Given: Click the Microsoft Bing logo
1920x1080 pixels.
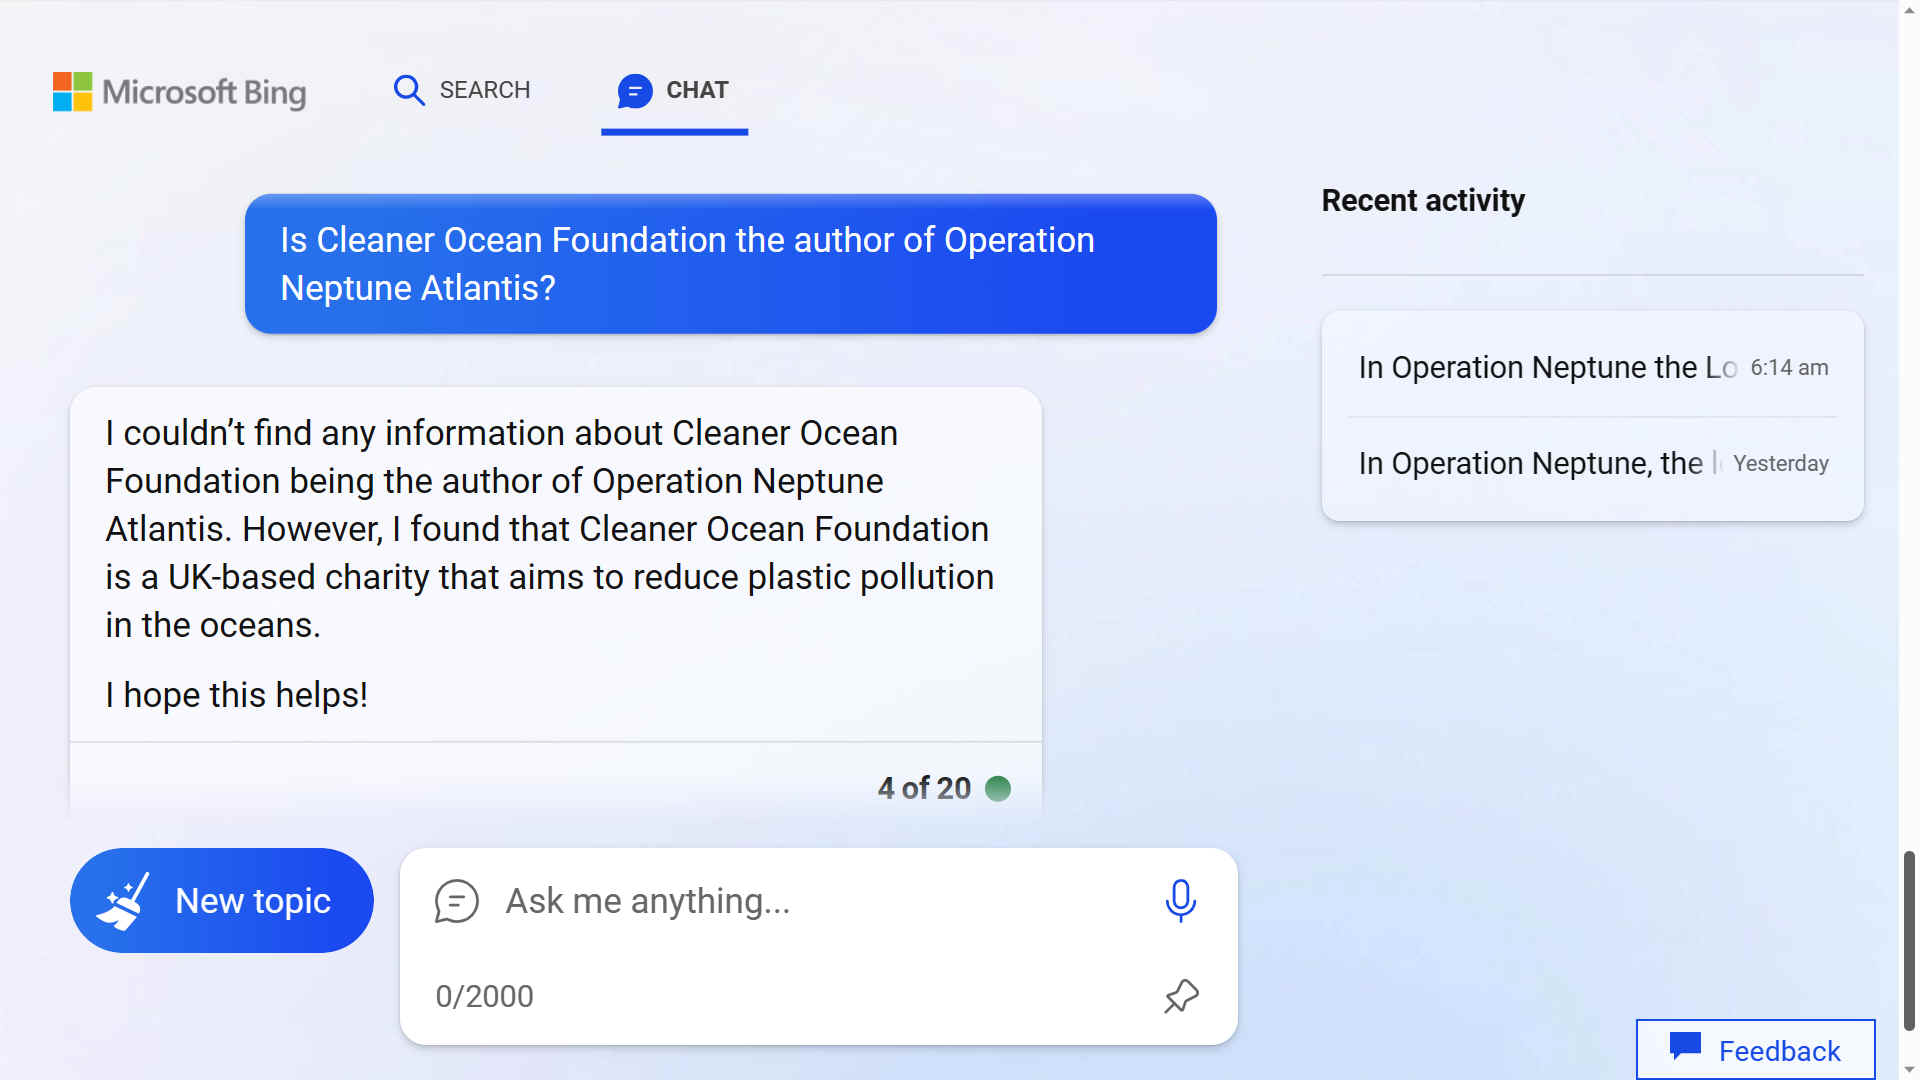Looking at the screenshot, I should pos(179,92).
